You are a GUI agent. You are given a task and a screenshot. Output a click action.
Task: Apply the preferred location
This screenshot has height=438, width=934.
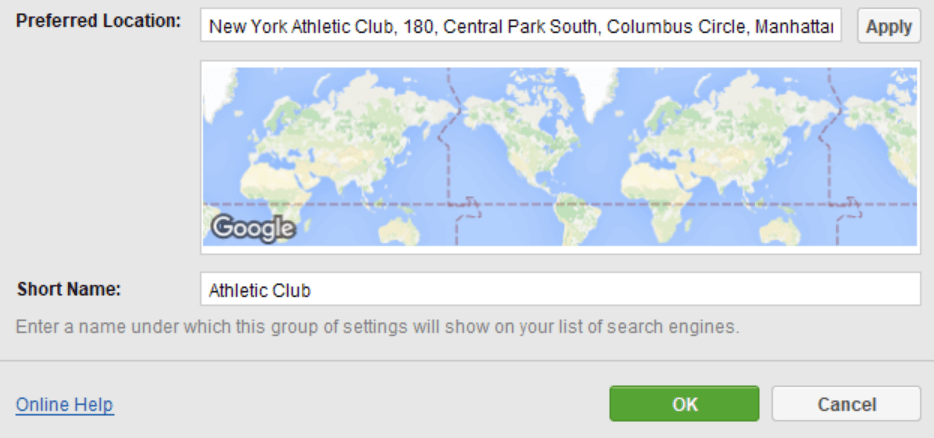(x=889, y=26)
